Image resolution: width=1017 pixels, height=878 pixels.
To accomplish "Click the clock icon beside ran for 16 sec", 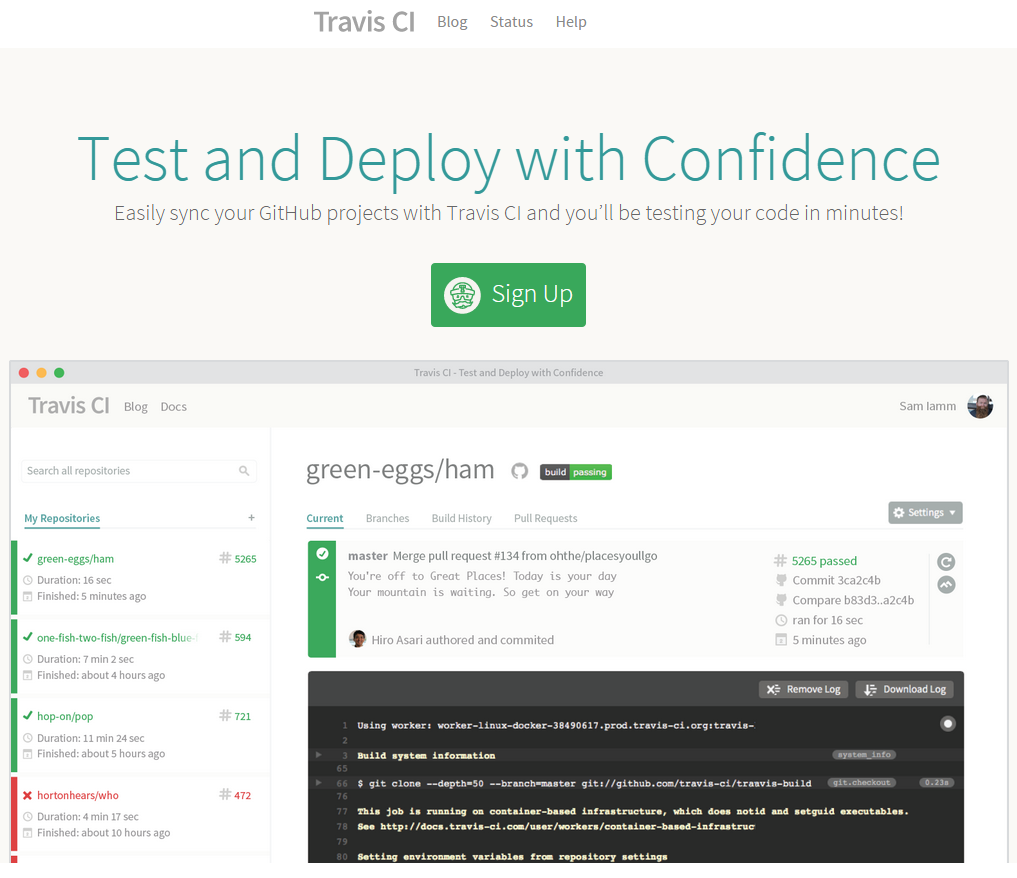I will point(781,621).
